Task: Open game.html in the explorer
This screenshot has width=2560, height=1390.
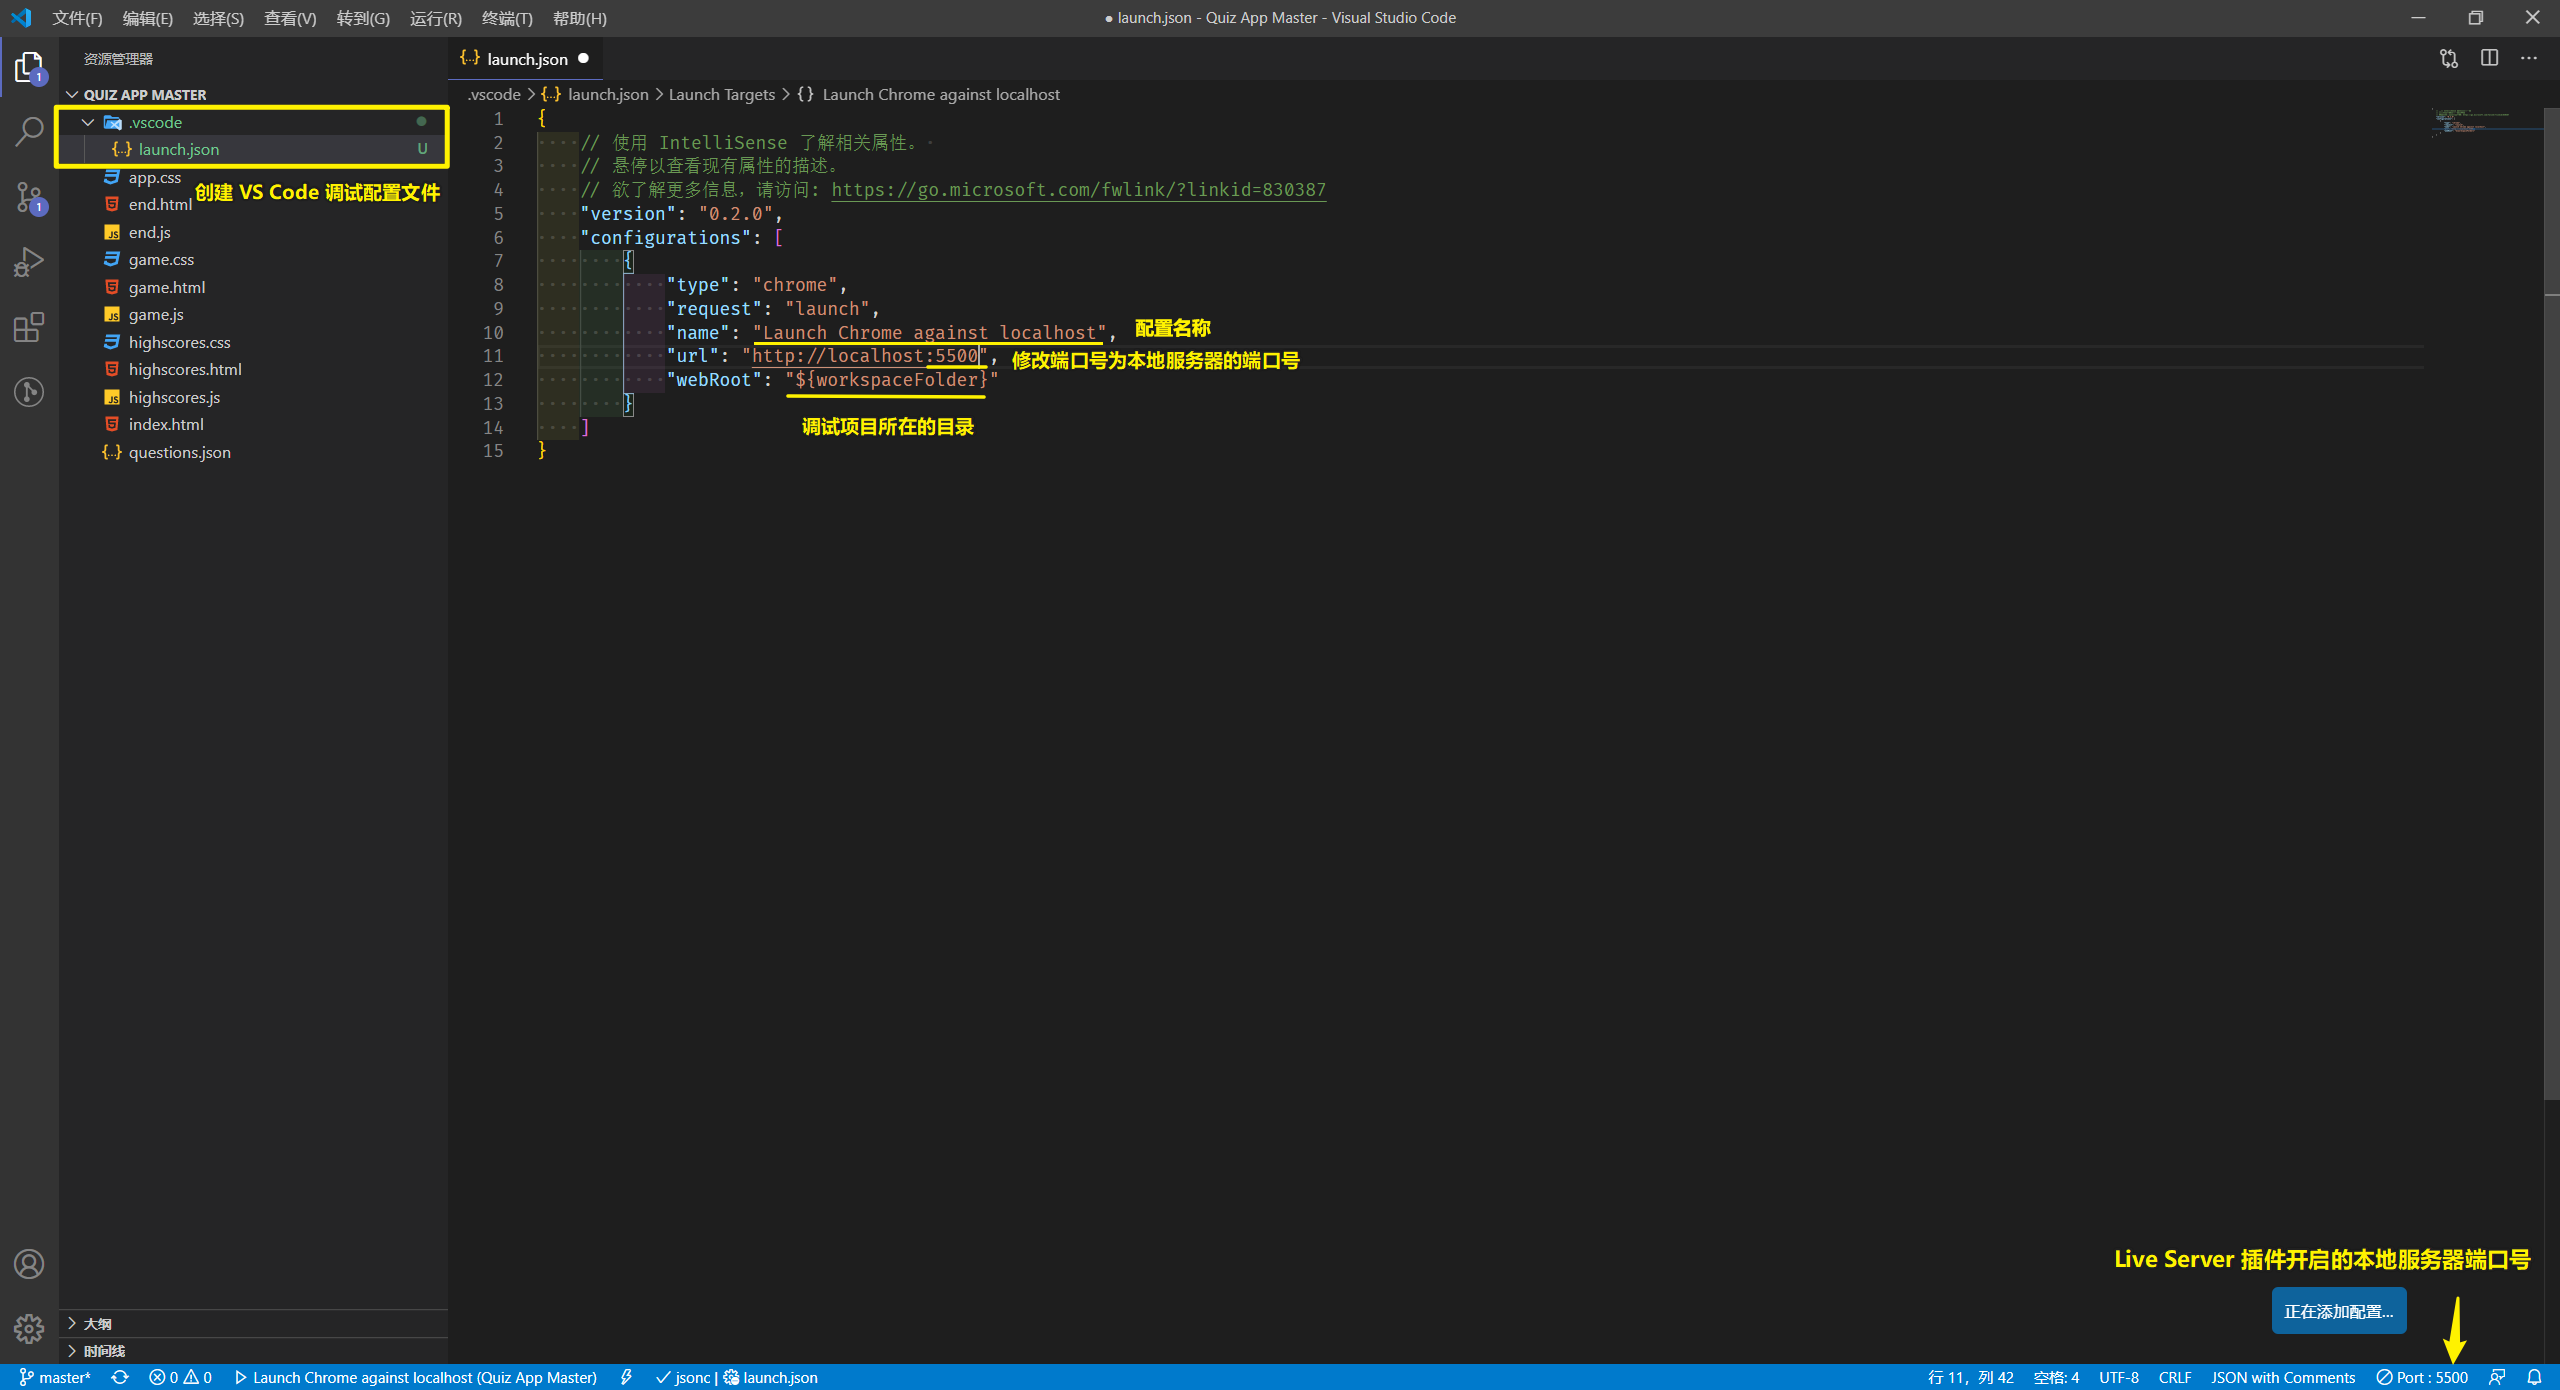Action: (253, 287)
